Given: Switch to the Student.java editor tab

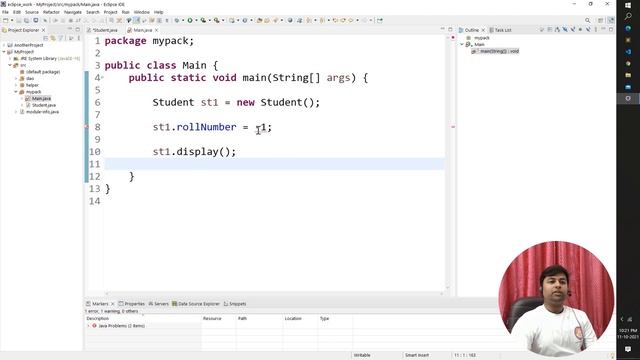Looking at the screenshot, I should [102, 30].
